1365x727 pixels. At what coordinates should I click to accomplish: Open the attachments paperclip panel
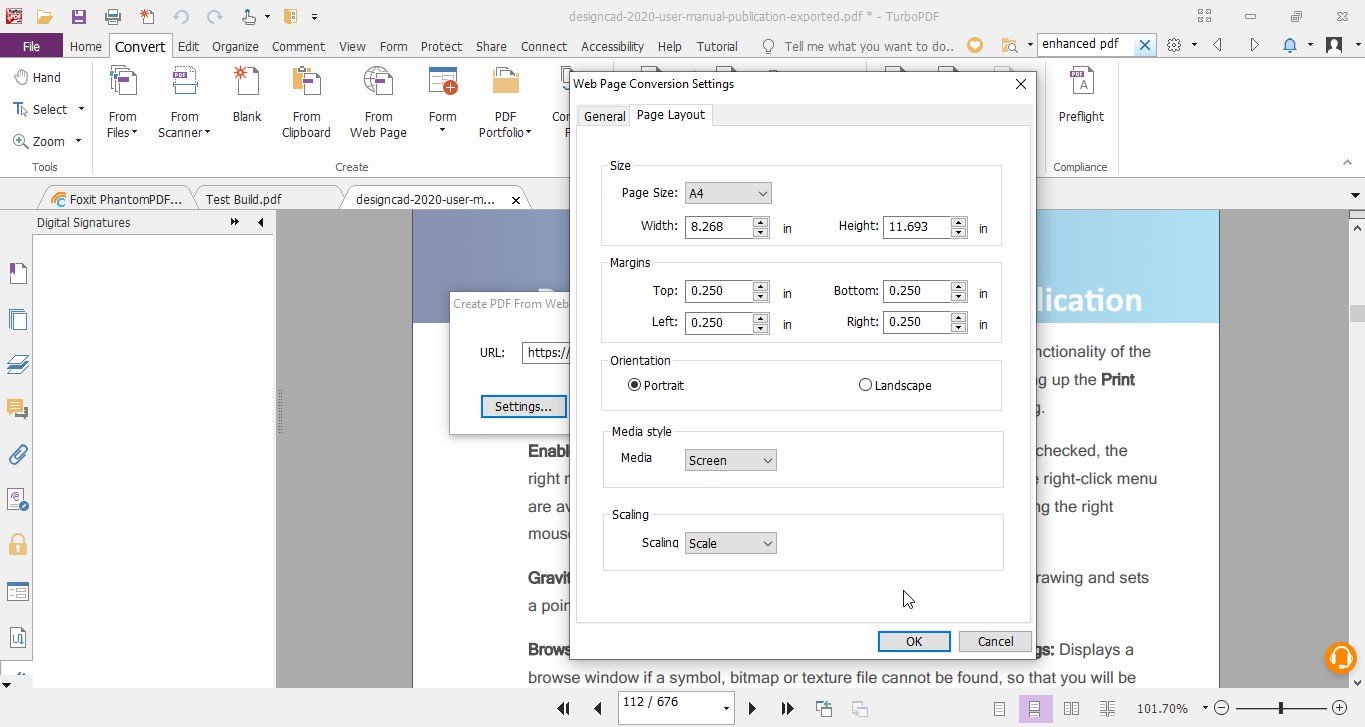[17, 454]
